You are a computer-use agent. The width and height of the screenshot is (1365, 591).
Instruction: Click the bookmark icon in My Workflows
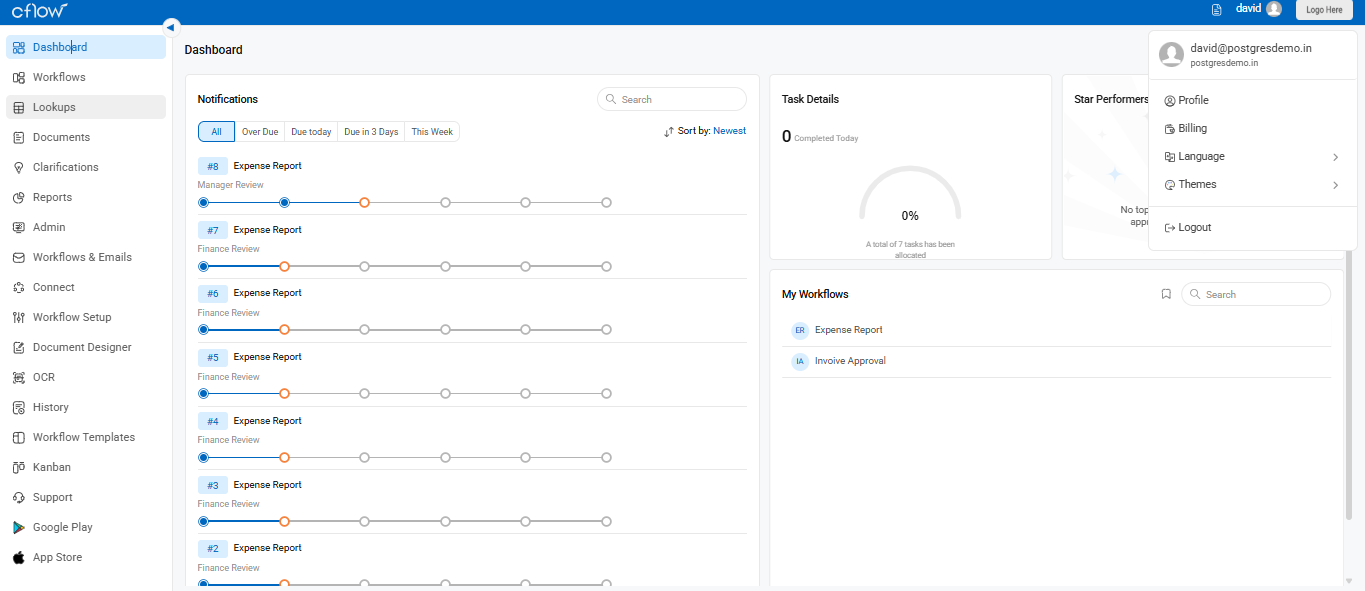[1166, 294]
